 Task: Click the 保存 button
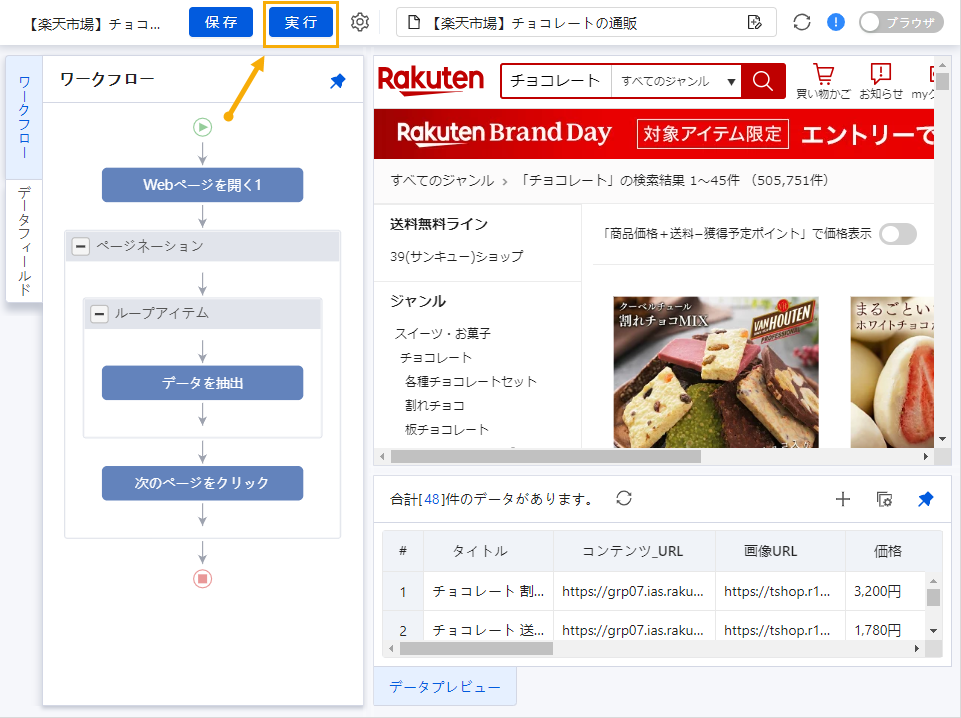click(x=221, y=22)
